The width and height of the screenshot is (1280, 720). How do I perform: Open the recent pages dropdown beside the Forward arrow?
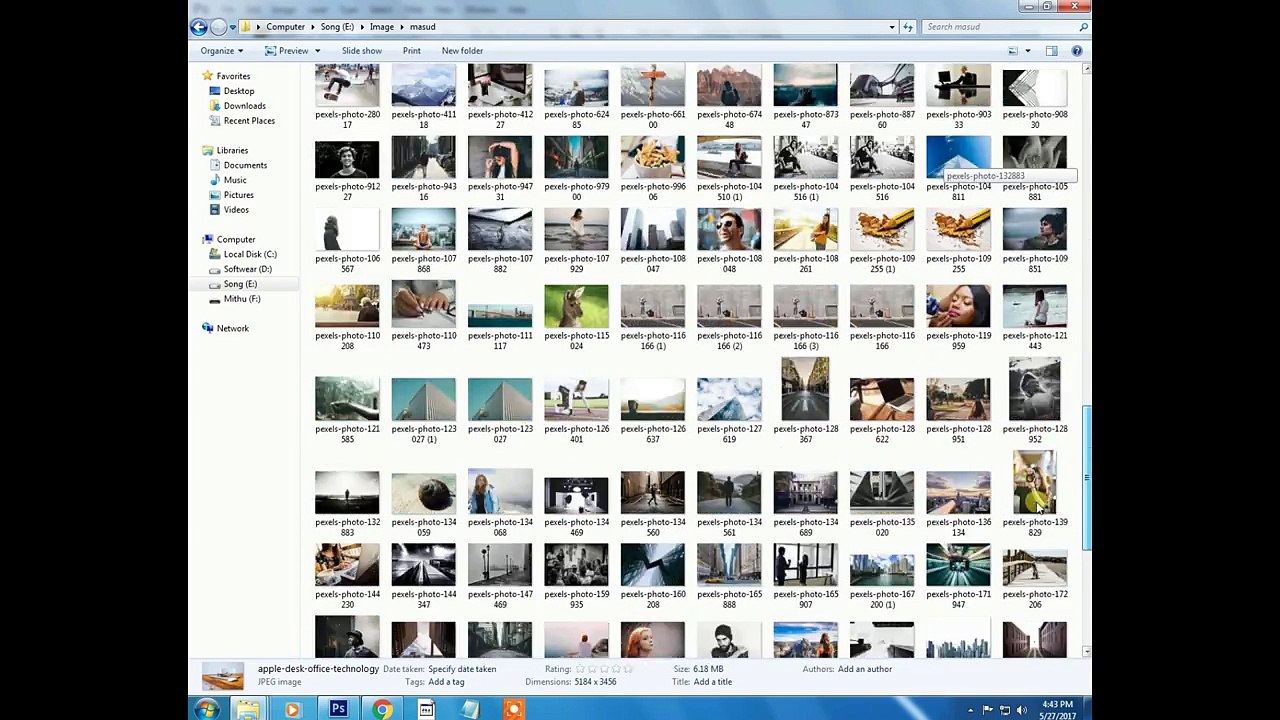coord(232,27)
